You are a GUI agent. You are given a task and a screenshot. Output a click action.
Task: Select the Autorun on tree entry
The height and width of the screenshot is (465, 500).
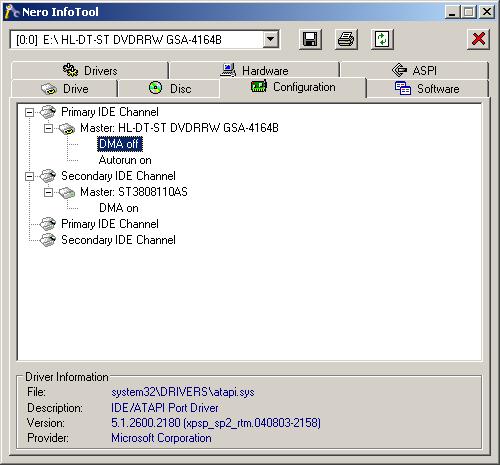[x=125, y=160]
